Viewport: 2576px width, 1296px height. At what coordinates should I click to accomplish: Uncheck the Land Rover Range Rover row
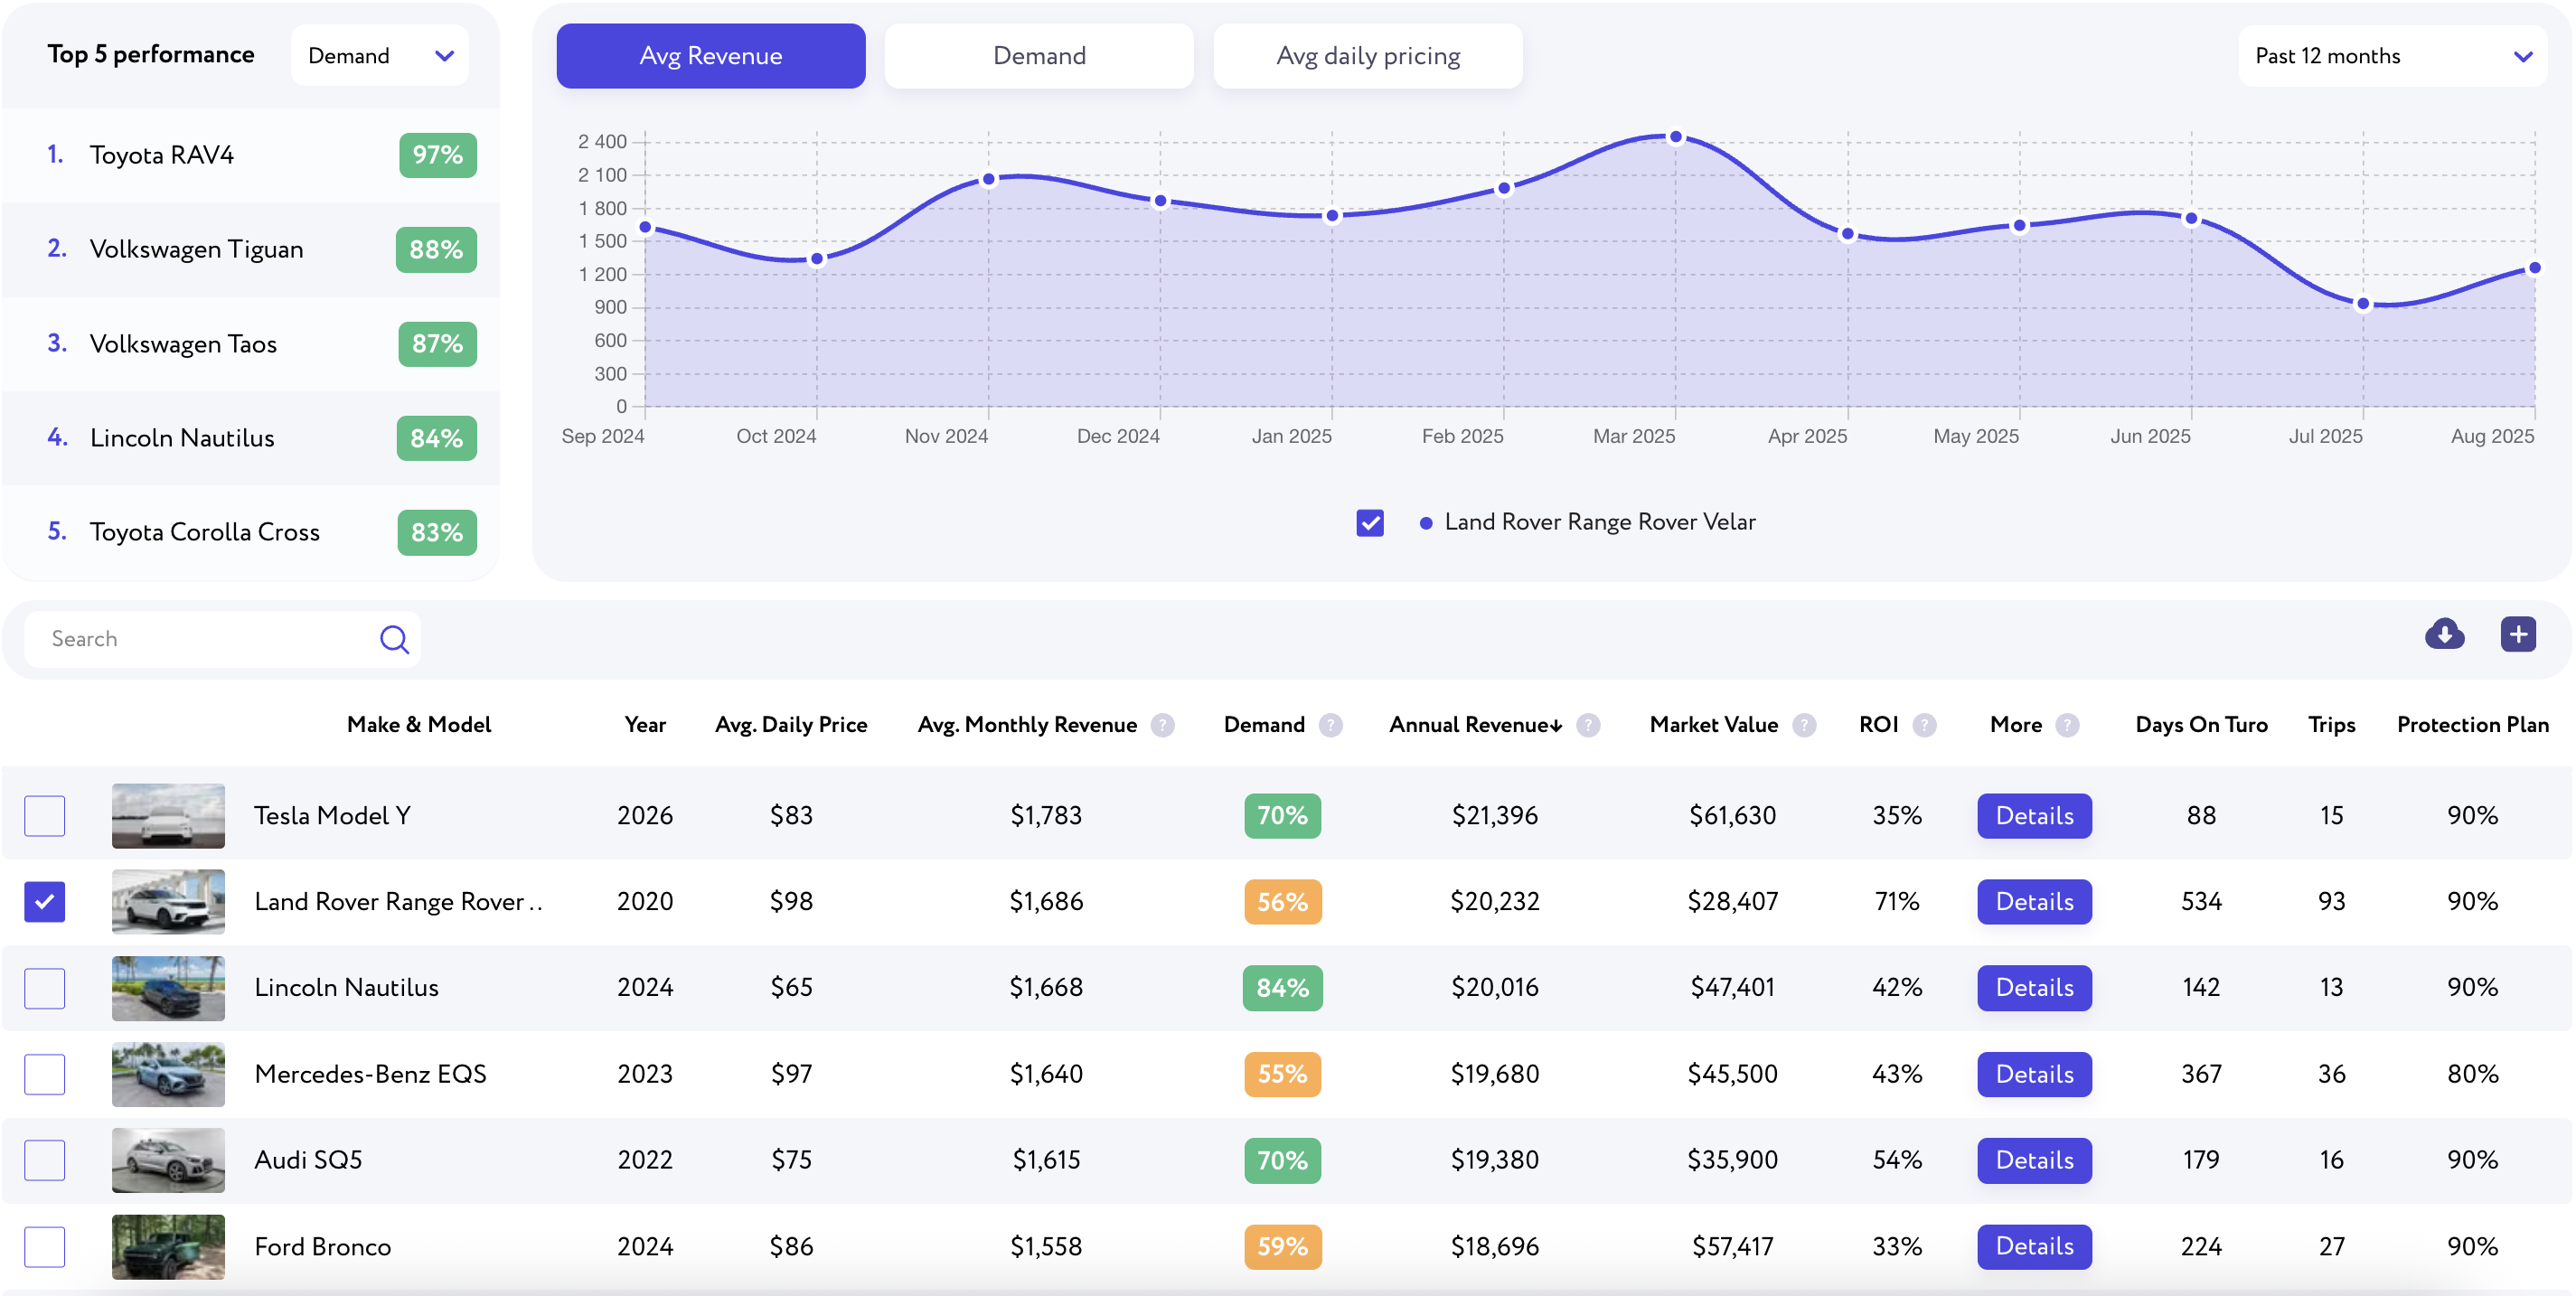click(x=45, y=902)
